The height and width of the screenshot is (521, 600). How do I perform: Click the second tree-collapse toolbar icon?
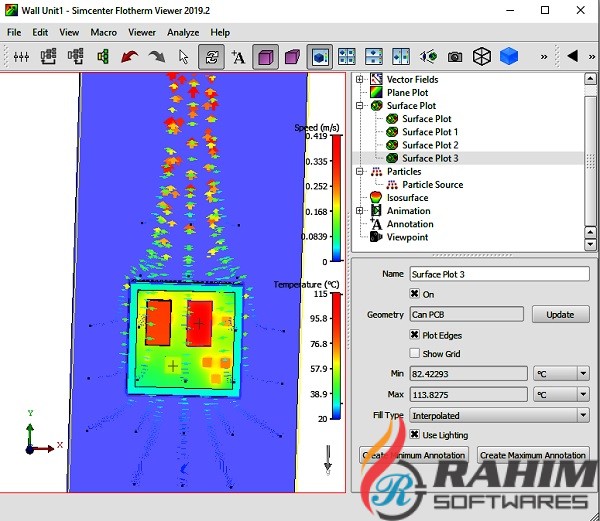(x=75, y=57)
